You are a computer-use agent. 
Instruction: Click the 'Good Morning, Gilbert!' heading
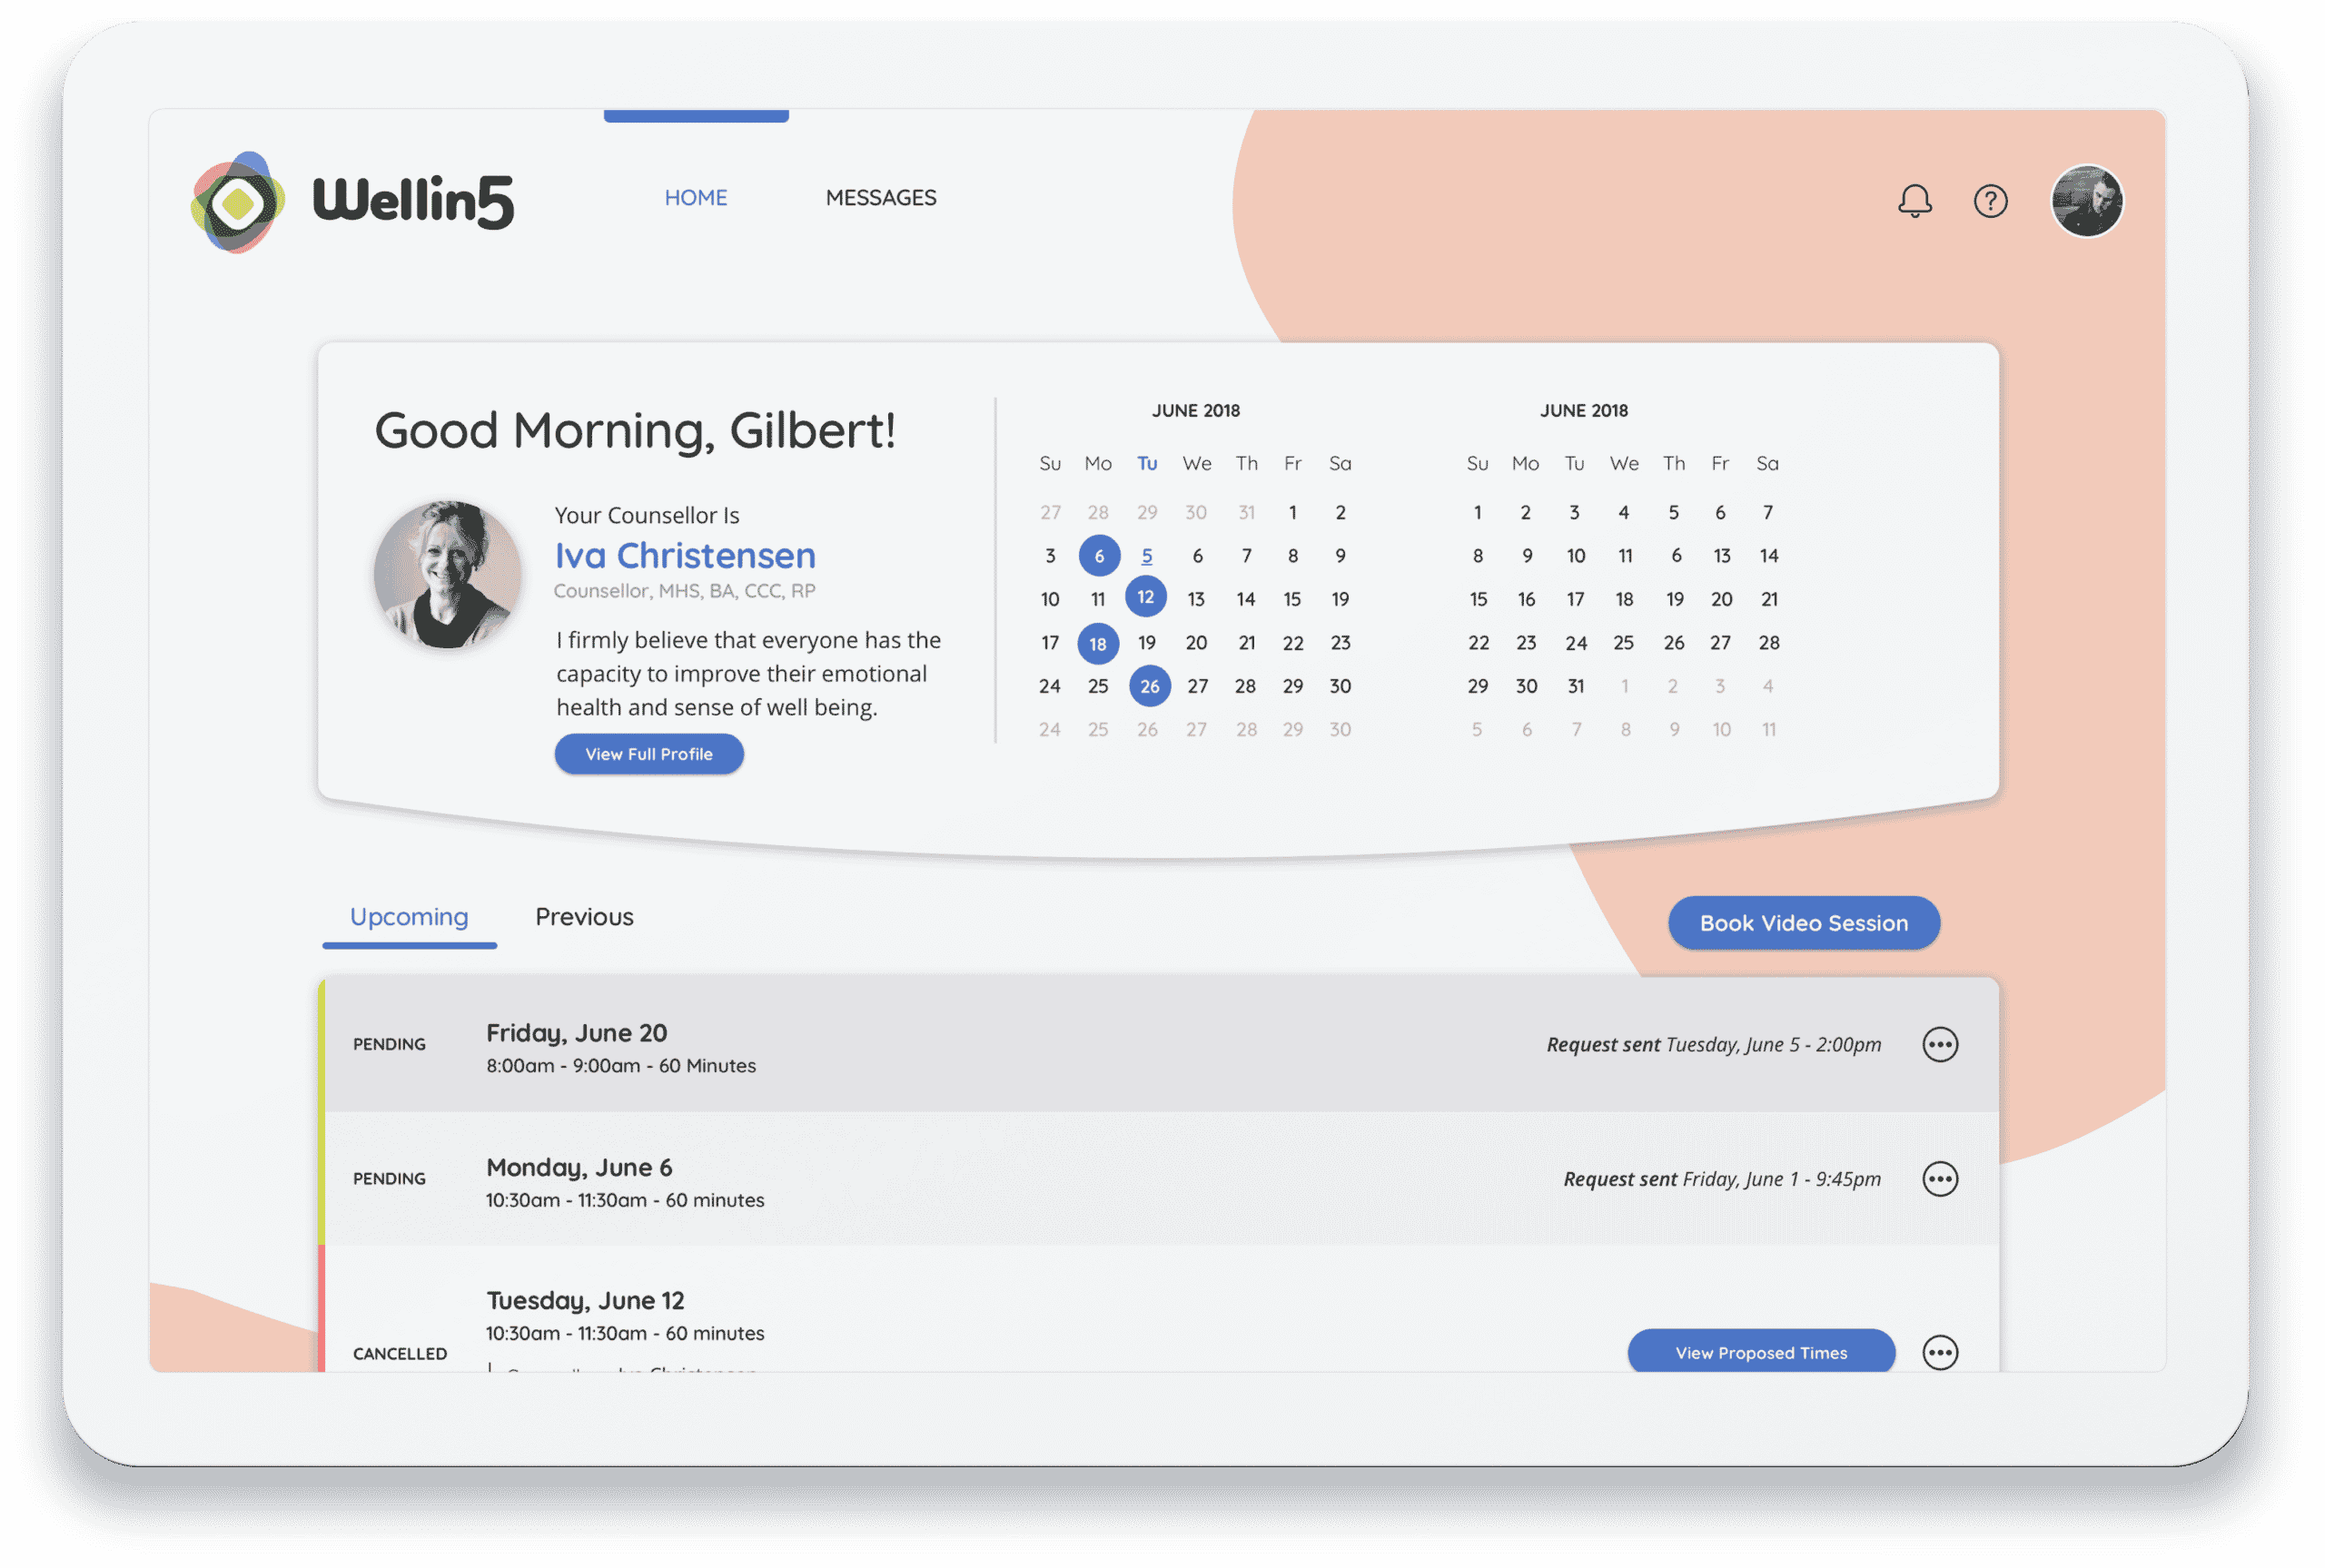coord(634,431)
